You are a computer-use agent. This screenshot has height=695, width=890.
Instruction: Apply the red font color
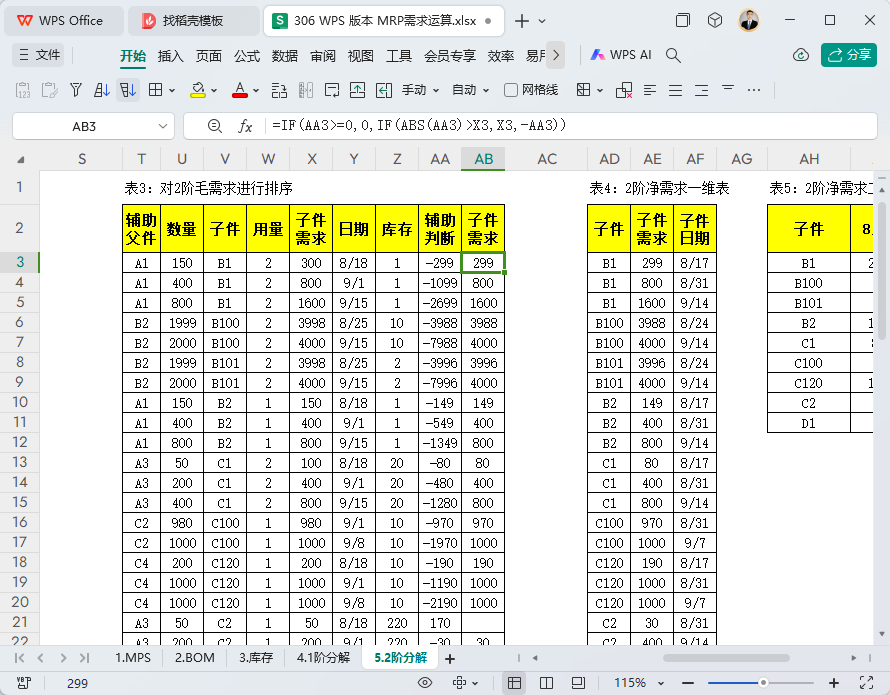click(240, 90)
